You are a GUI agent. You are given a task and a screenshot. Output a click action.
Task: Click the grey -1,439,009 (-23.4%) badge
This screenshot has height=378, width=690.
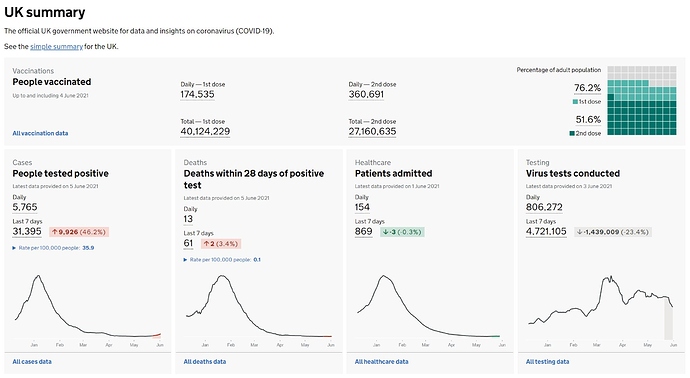click(613, 232)
